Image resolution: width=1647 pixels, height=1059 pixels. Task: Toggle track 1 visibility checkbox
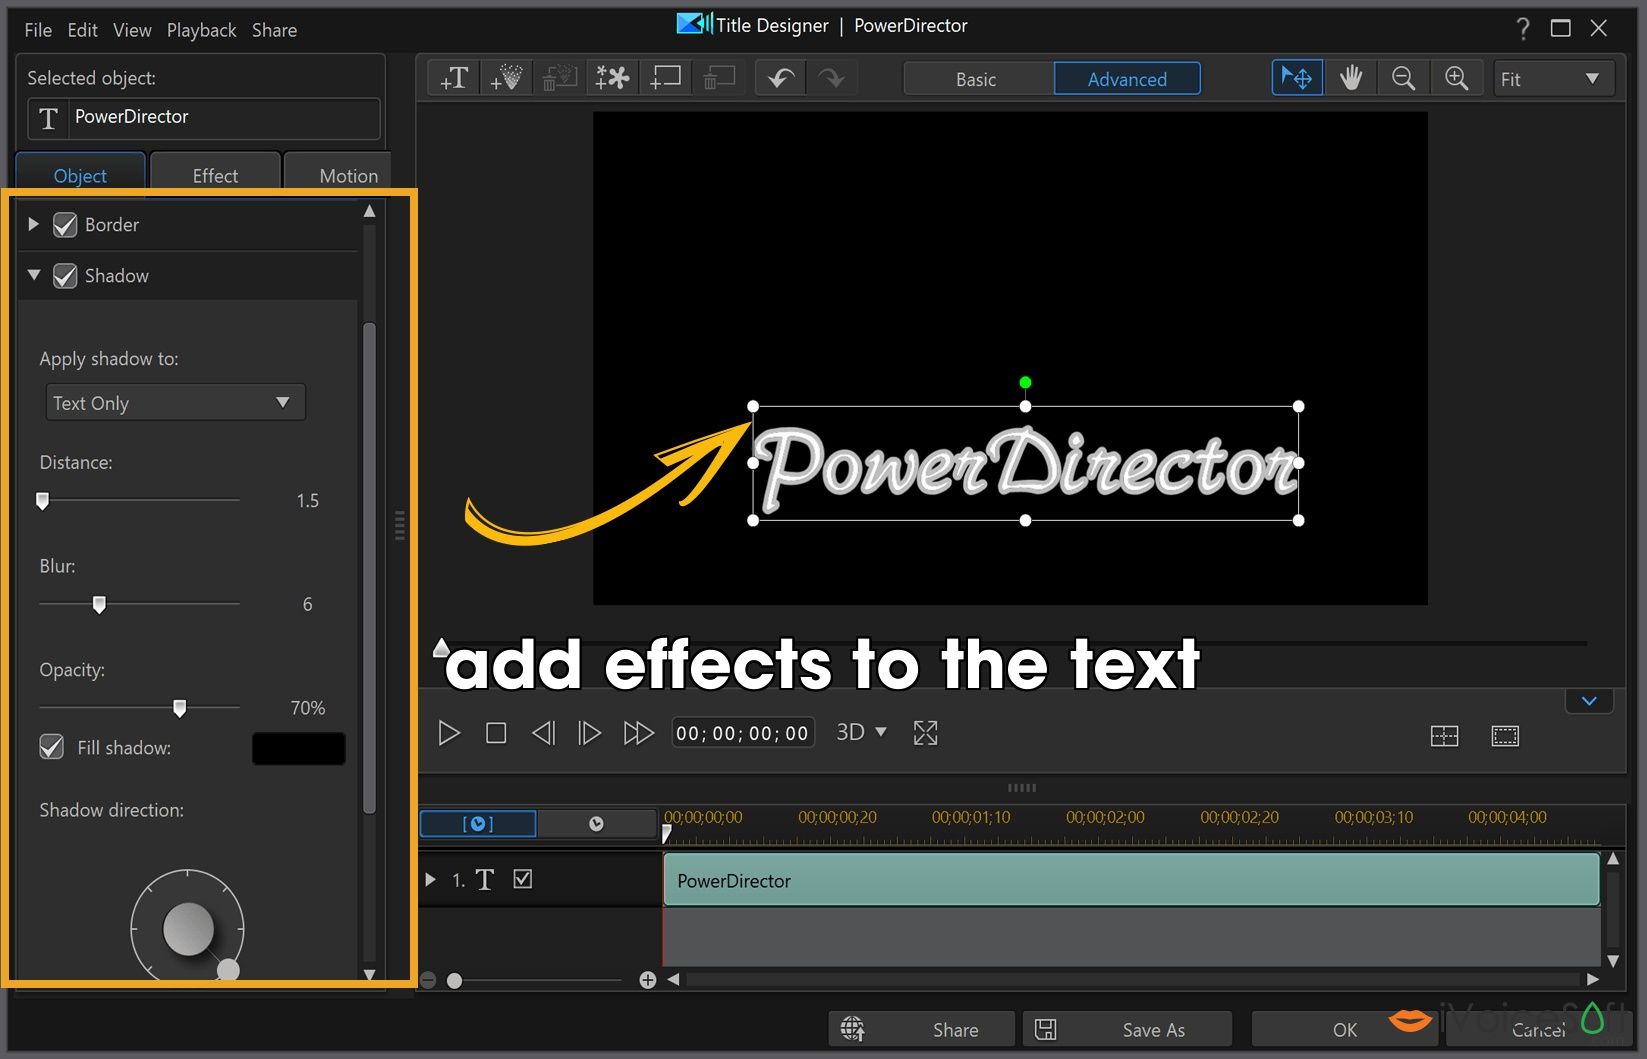(522, 879)
